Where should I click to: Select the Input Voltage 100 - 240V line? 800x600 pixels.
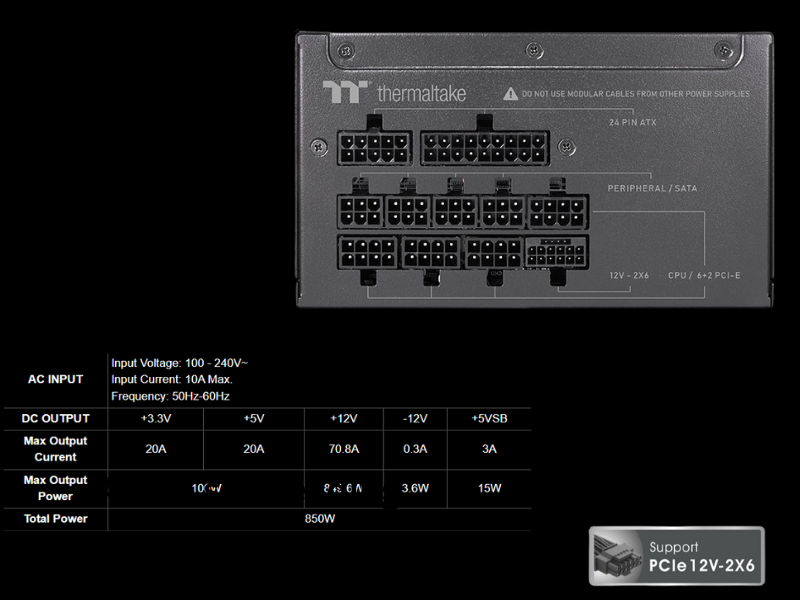pyautogui.click(x=180, y=362)
